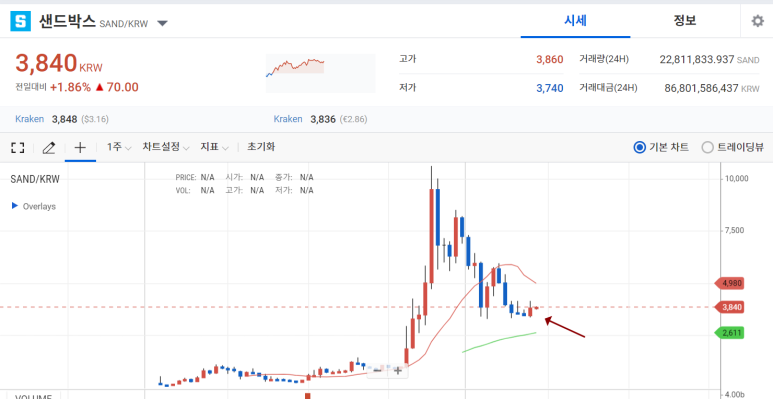Click the mini price sparkline thumbnail
This screenshot has height=399, width=773.
pos(320,73)
